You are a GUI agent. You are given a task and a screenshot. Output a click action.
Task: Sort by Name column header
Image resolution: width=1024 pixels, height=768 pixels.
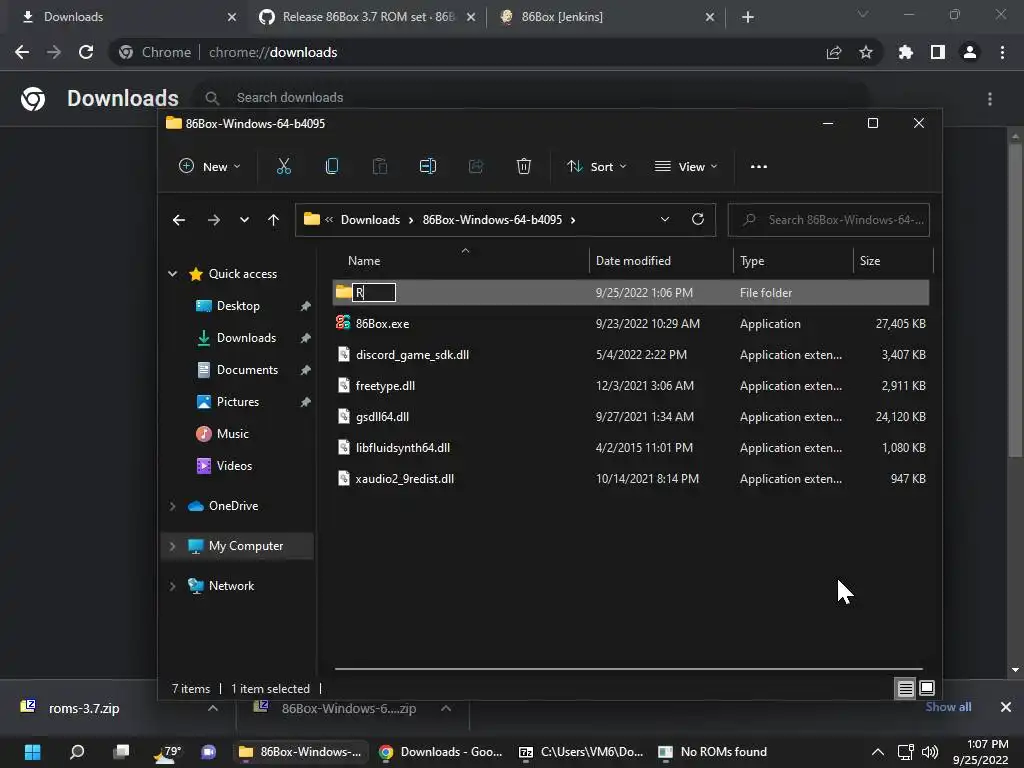(x=364, y=261)
